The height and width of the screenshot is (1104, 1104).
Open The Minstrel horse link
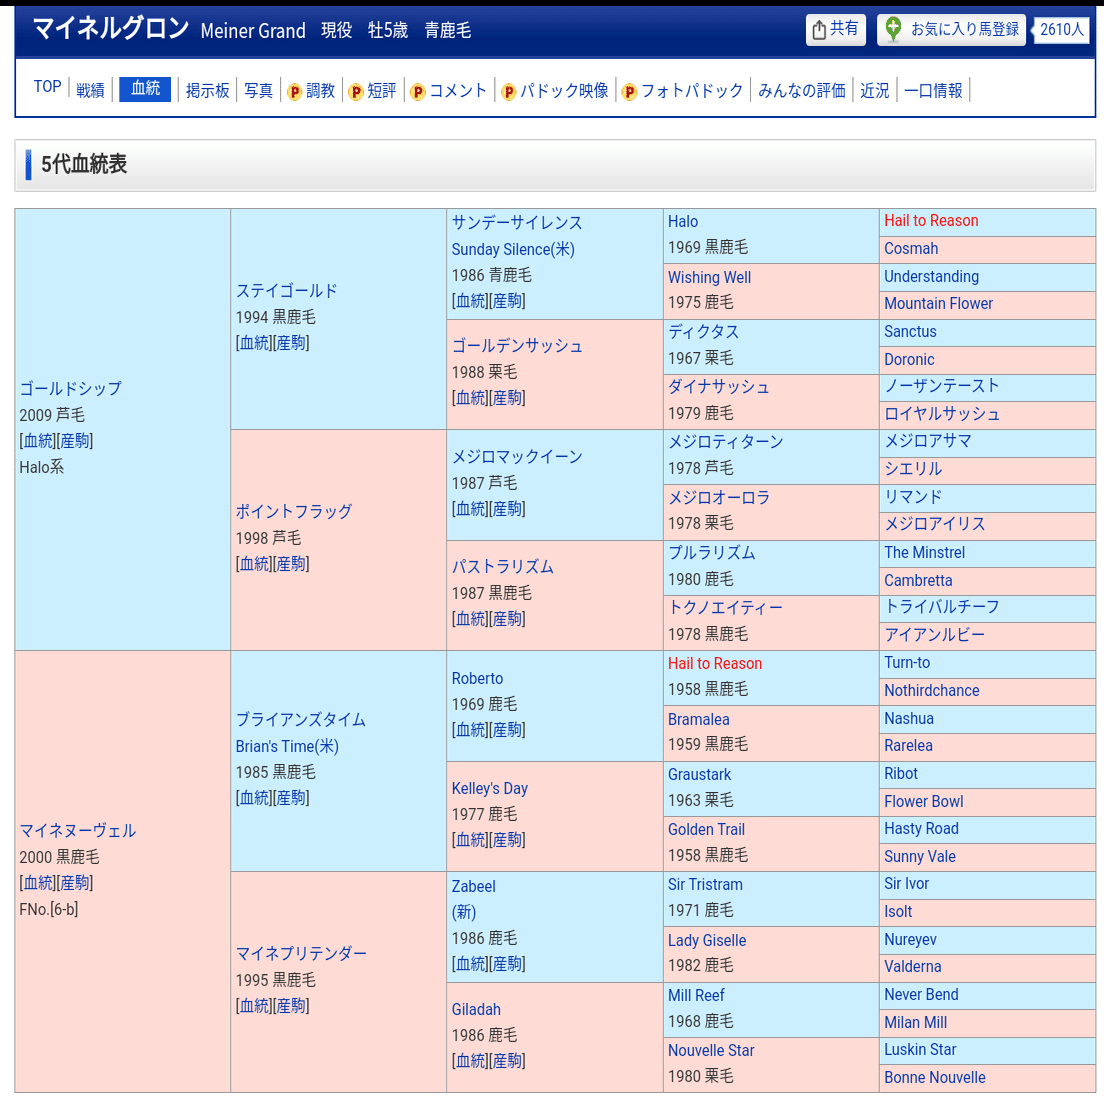(924, 553)
